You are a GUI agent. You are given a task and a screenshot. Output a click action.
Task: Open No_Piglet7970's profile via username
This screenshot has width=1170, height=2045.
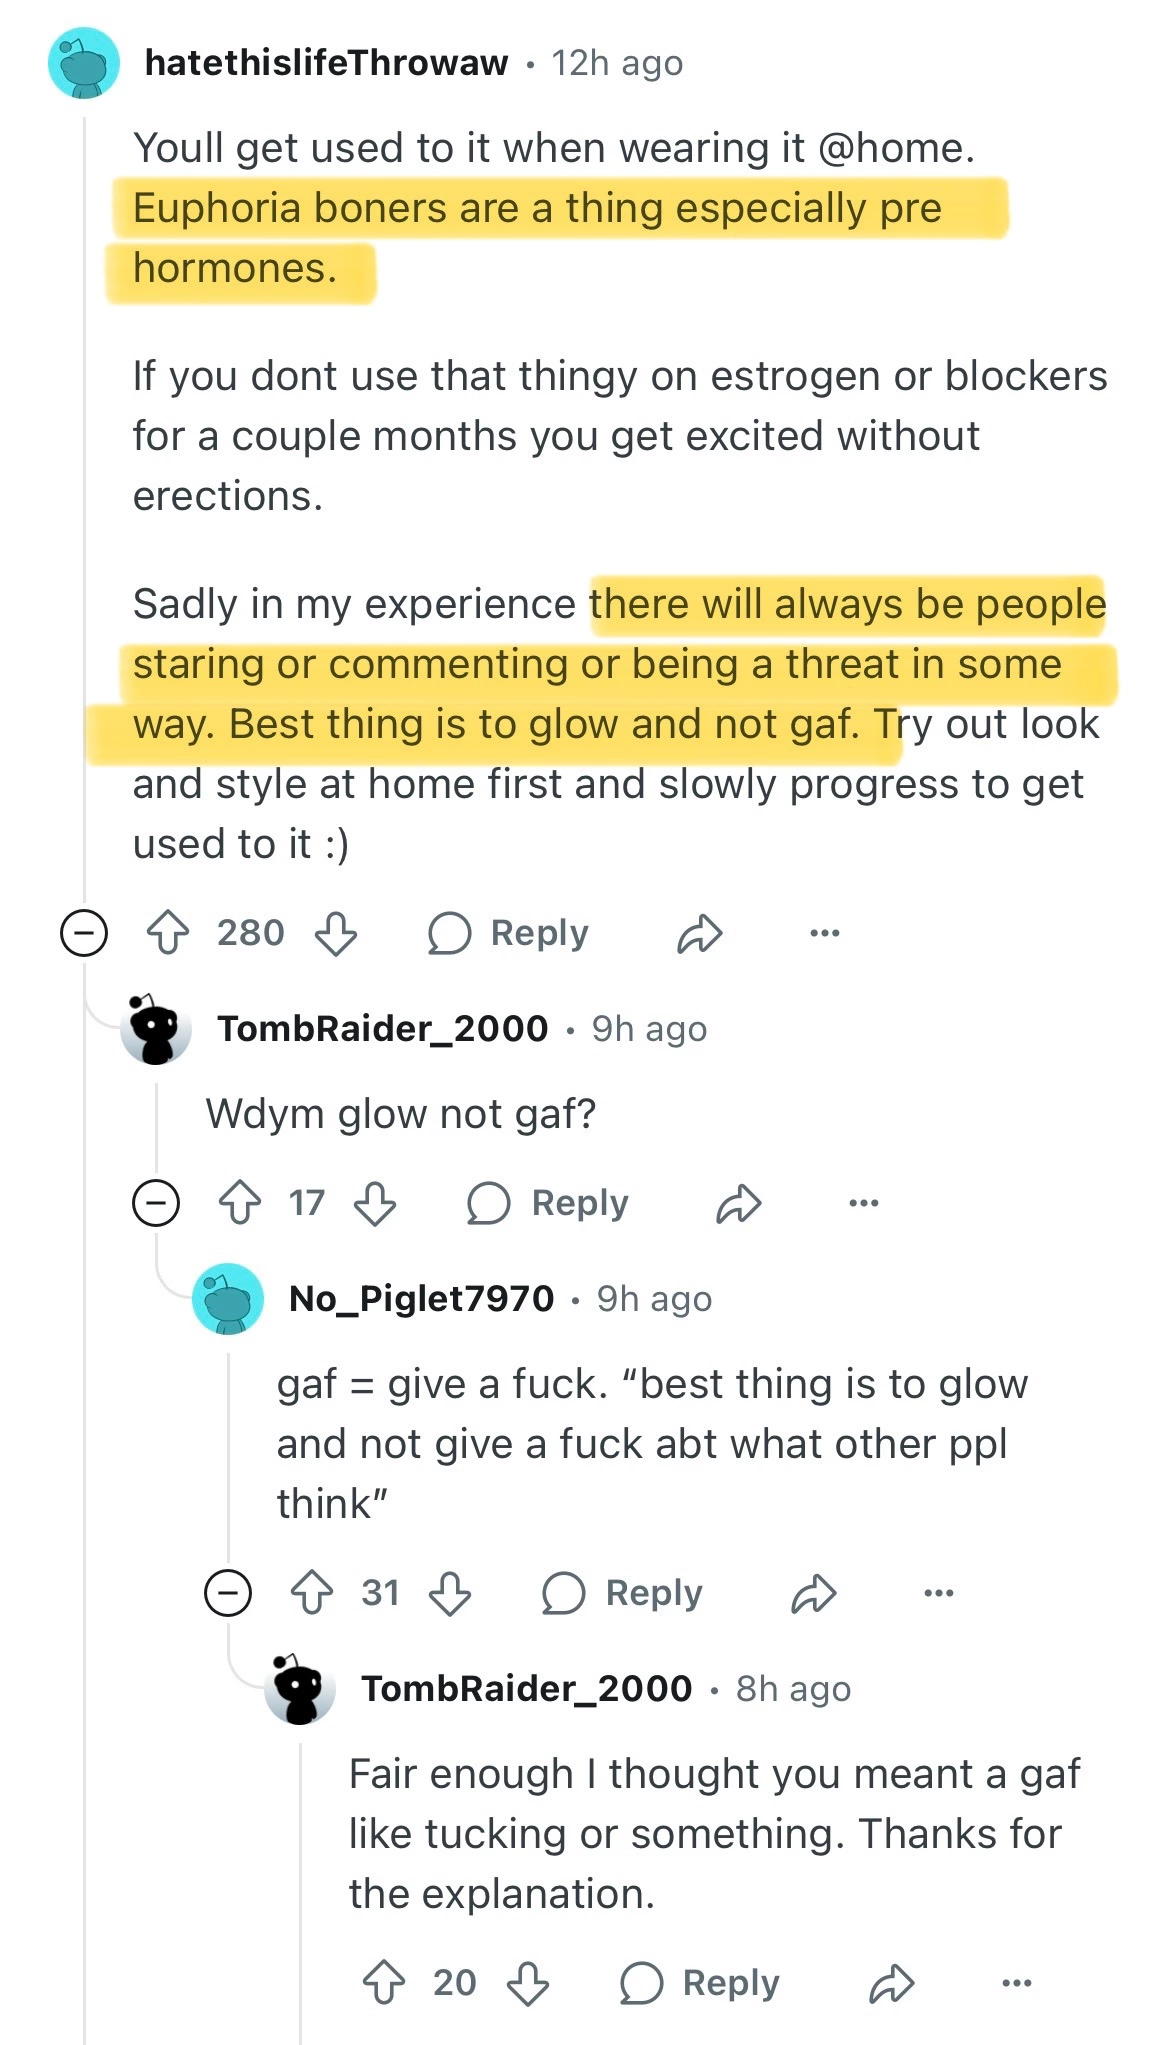(421, 1298)
